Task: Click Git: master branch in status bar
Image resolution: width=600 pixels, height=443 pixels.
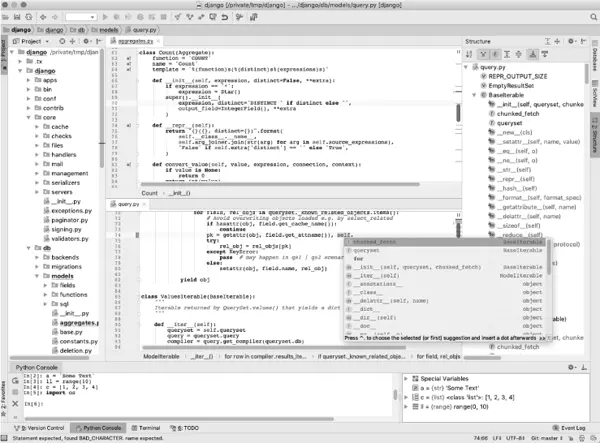Action: pyautogui.click(x=546, y=438)
